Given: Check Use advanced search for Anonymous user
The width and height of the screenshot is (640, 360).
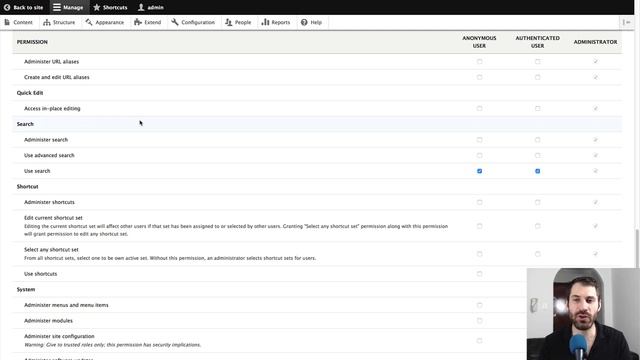Looking at the screenshot, I should pos(480,156).
